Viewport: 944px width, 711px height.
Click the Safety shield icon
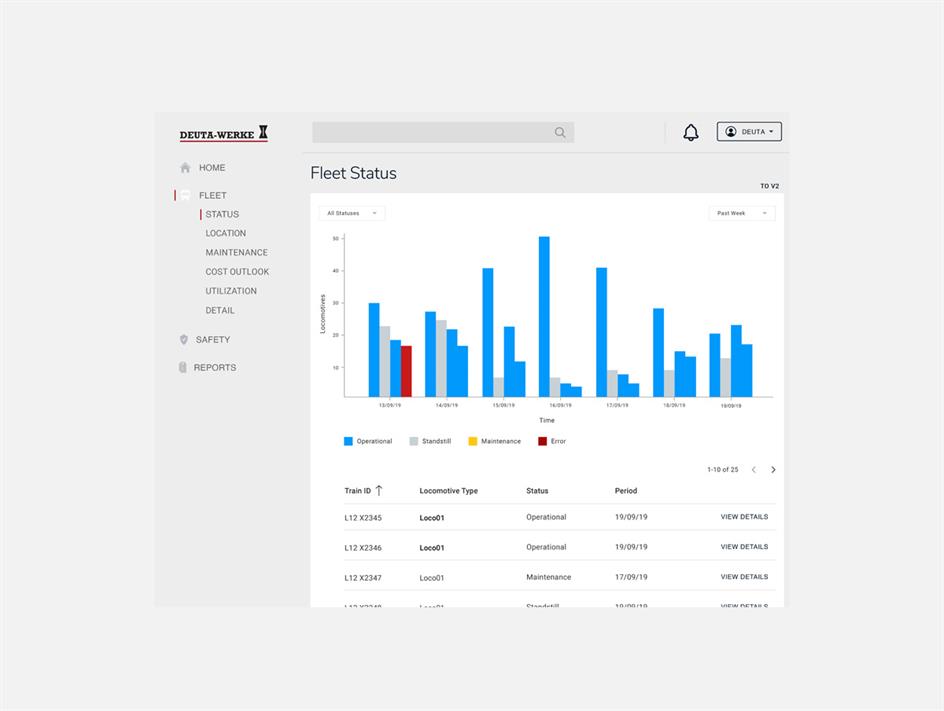point(184,340)
